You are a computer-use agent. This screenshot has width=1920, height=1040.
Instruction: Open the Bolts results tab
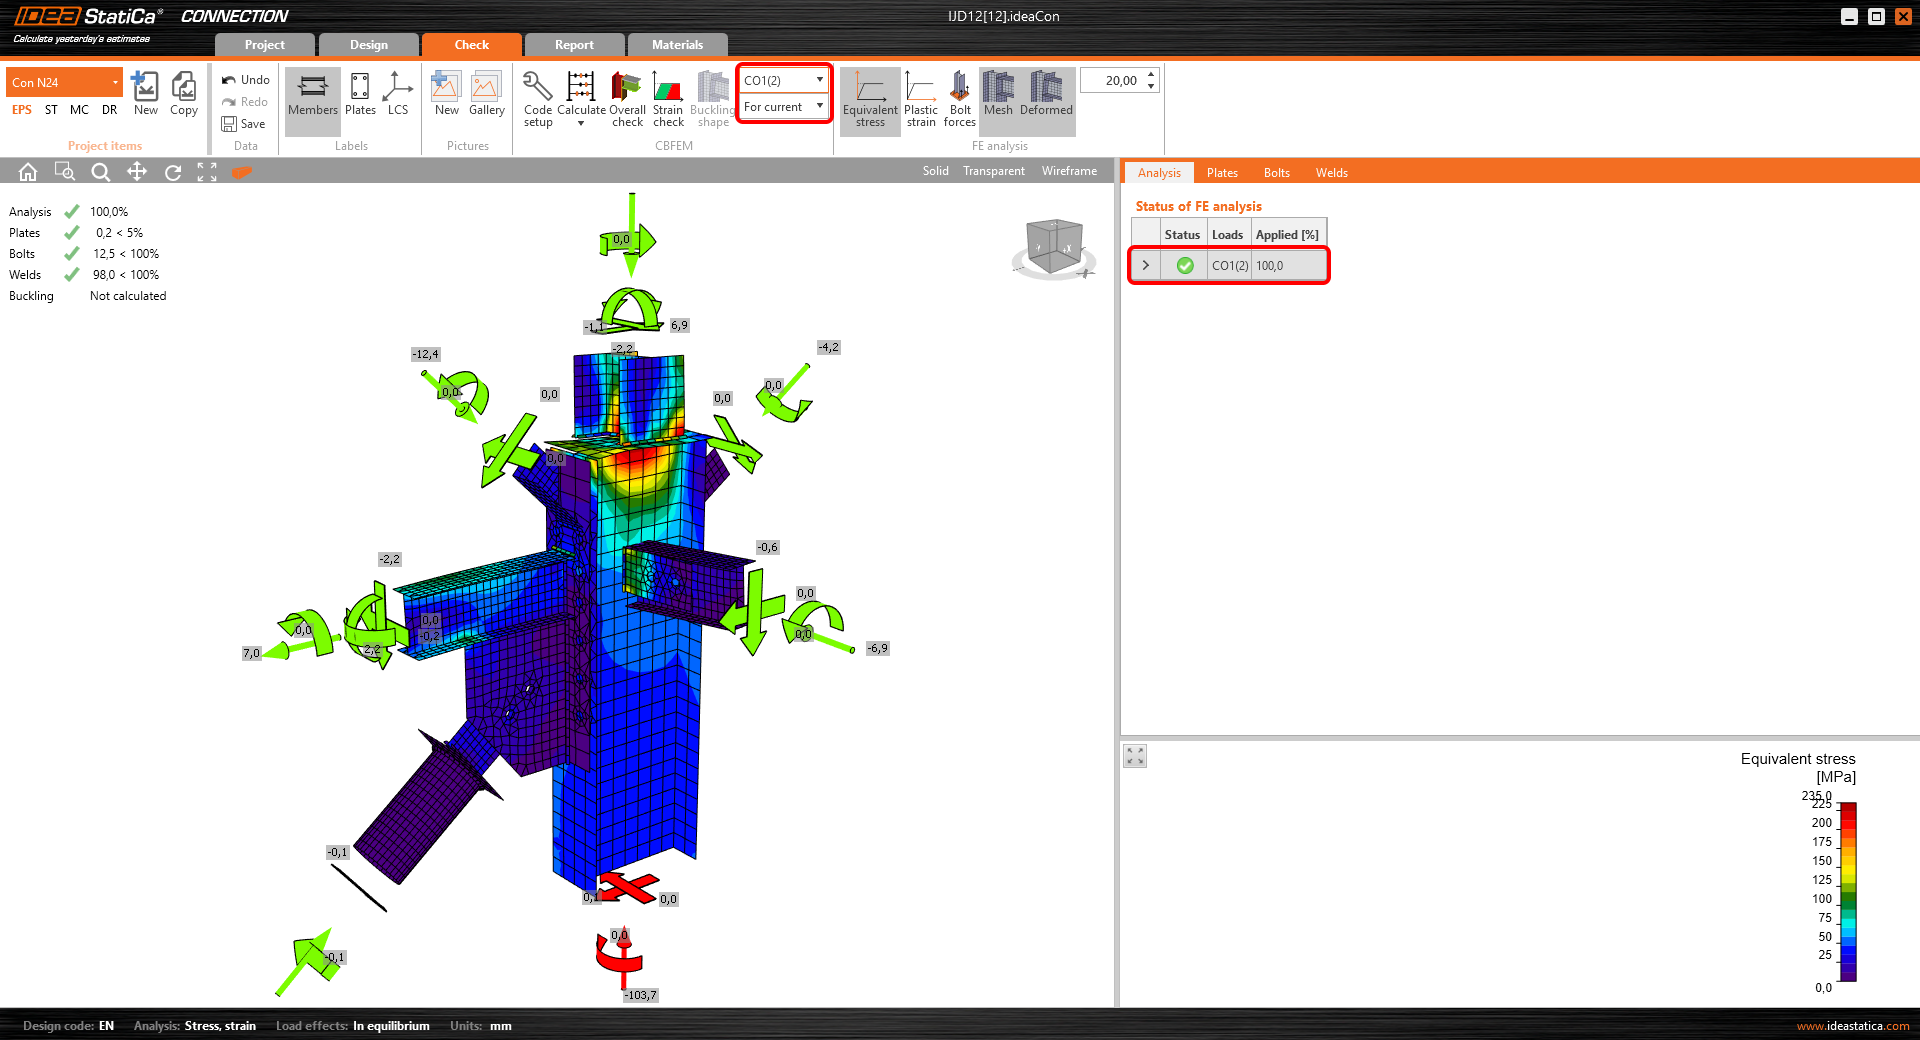[x=1277, y=173]
